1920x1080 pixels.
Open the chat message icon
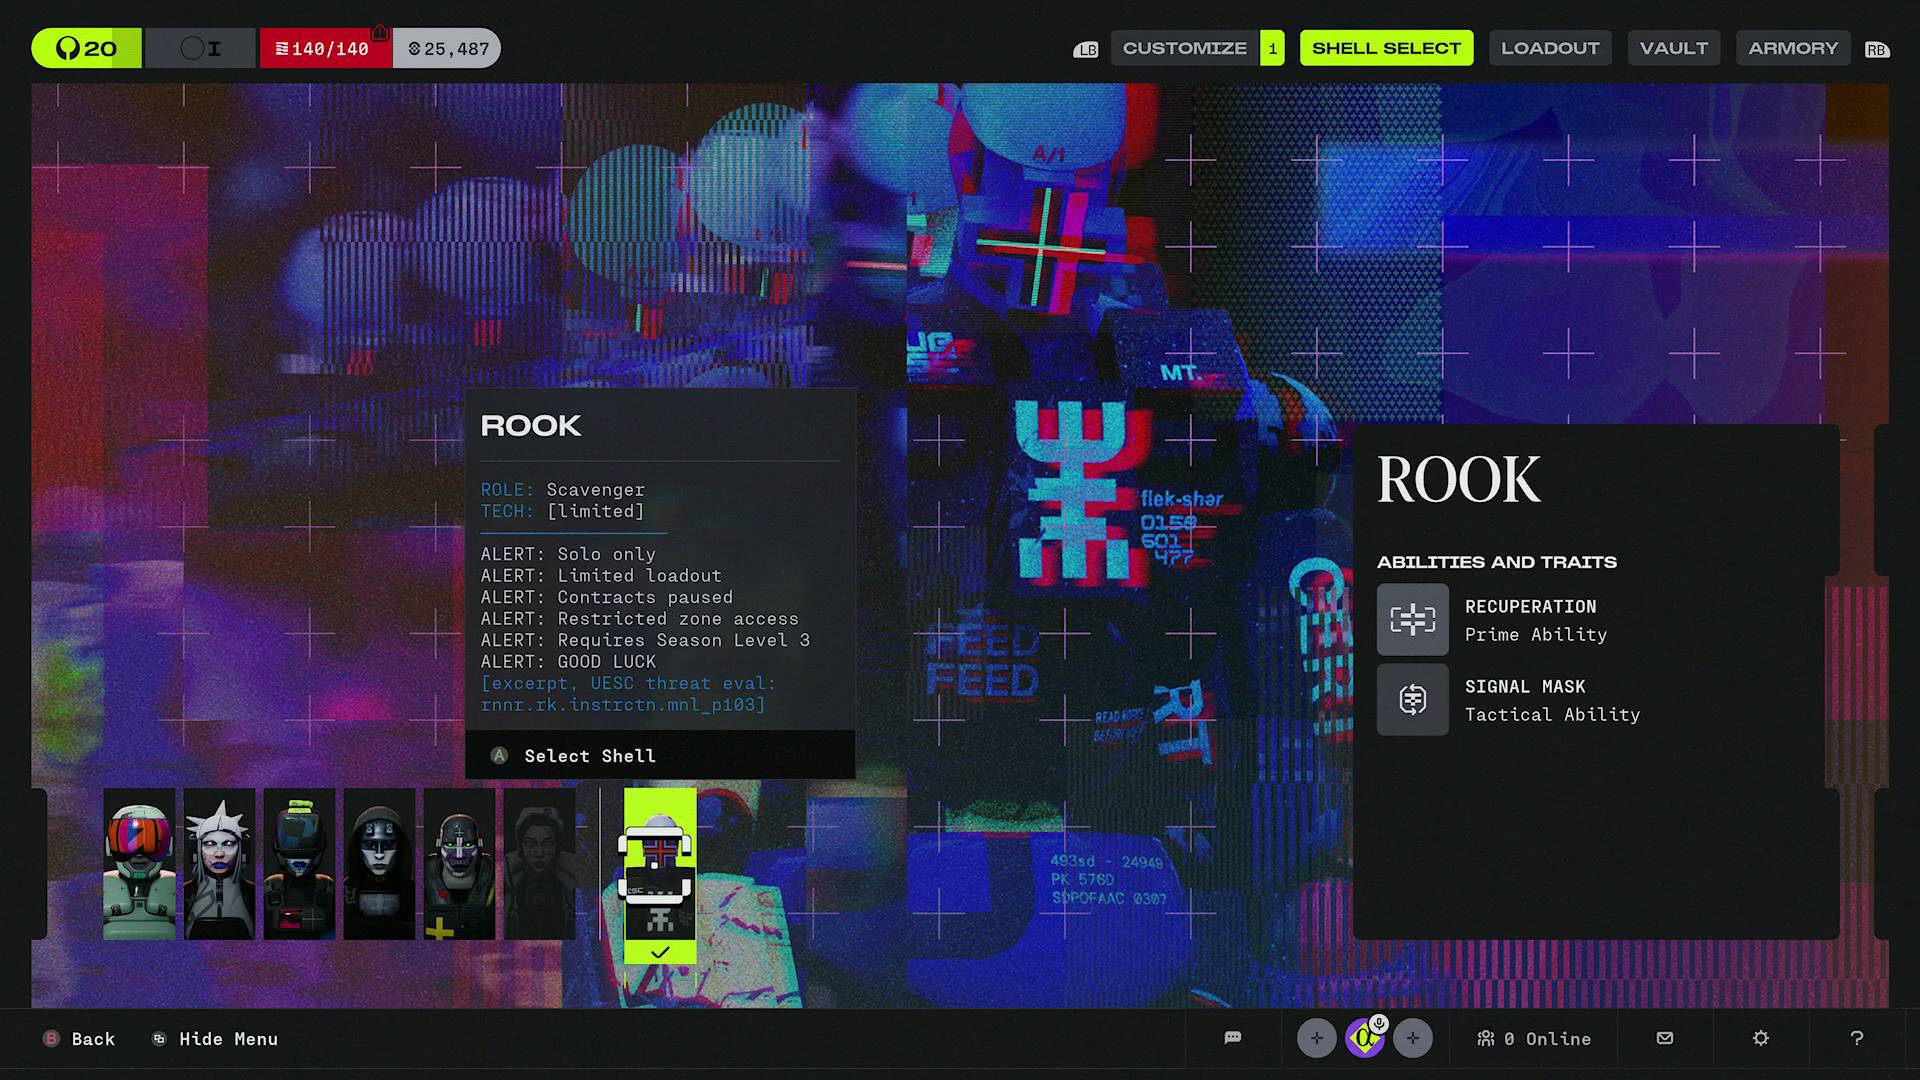[1233, 1038]
